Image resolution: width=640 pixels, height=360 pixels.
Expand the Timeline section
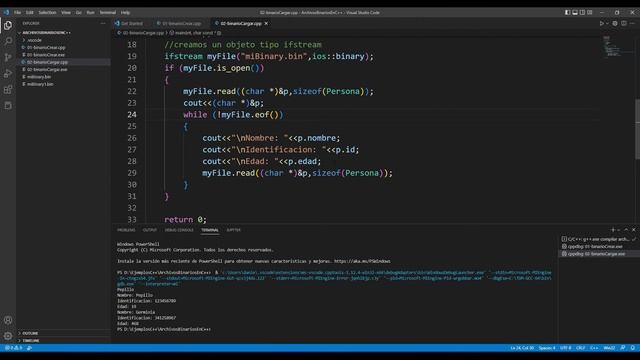coord(63,340)
